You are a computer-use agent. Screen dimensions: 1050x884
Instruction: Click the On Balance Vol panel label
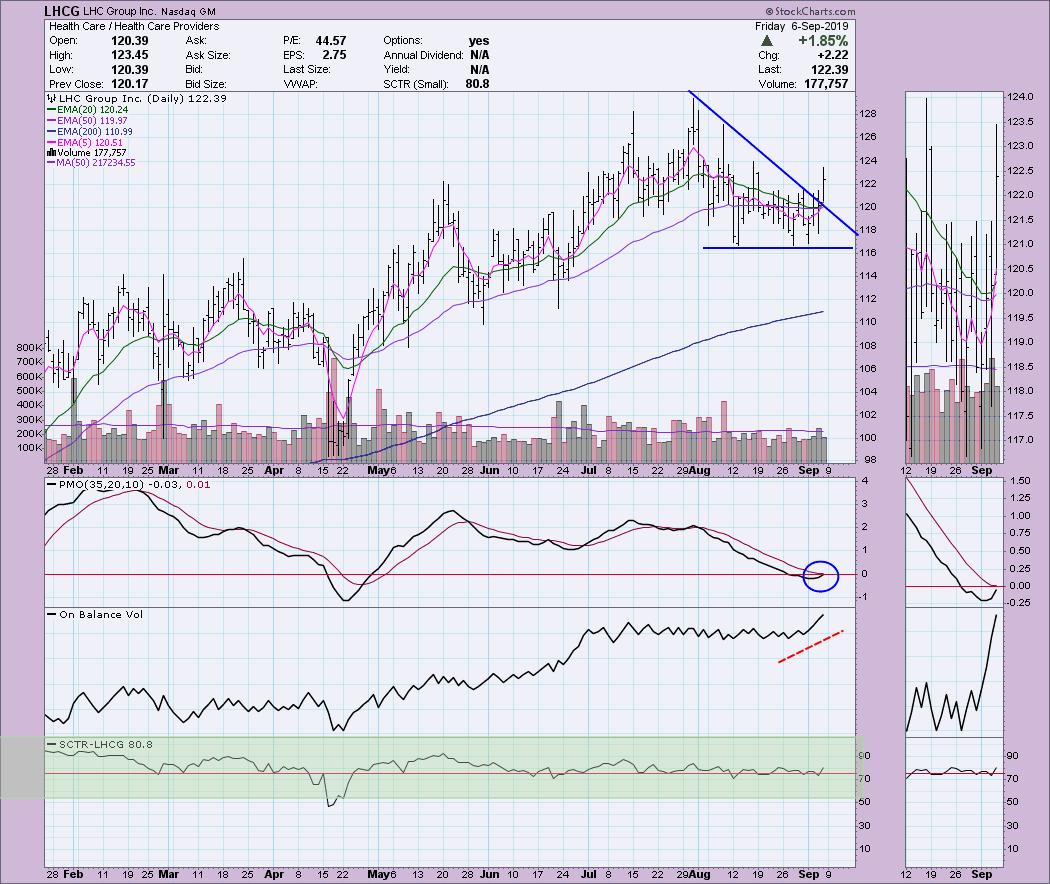pyautogui.click(x=88, y=614)
